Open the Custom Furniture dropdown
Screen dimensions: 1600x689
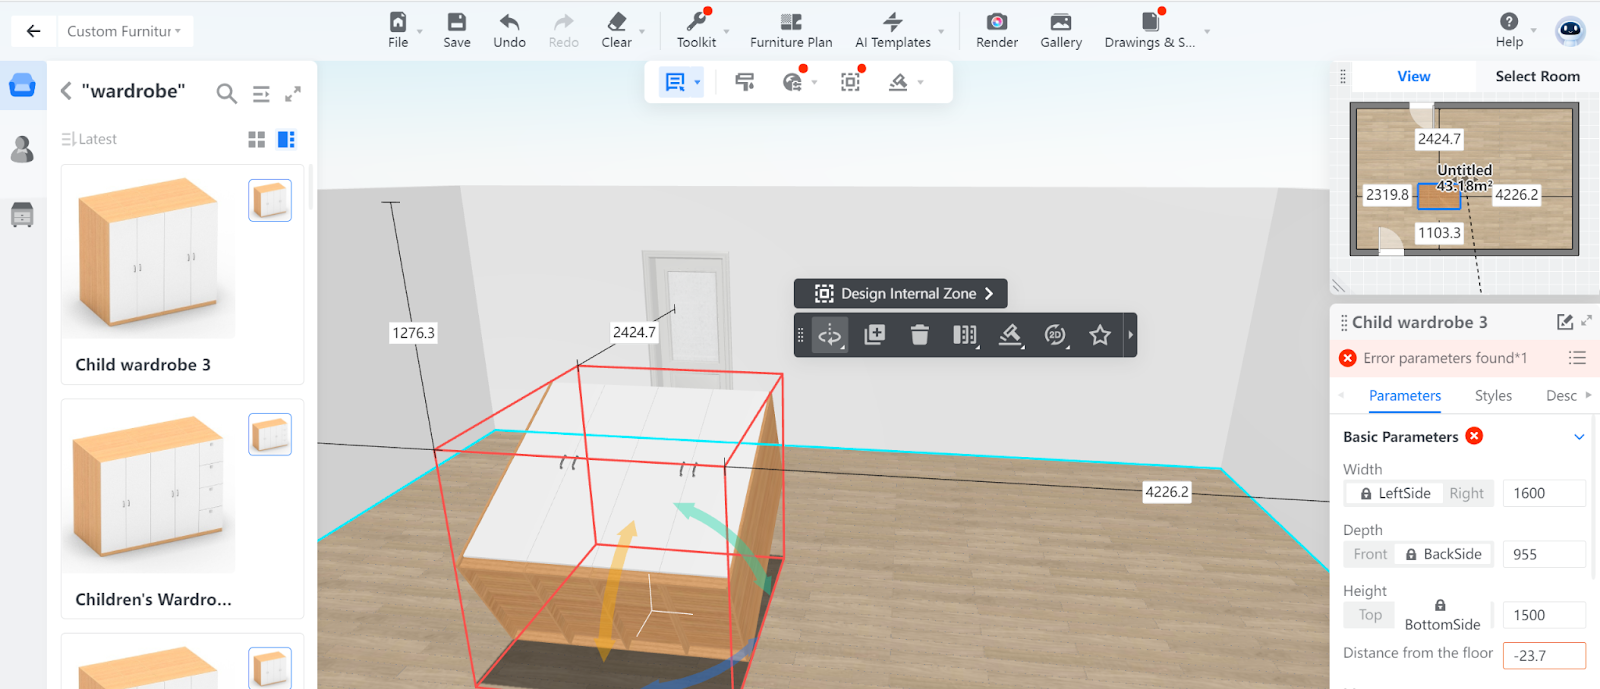coord(124,31)
